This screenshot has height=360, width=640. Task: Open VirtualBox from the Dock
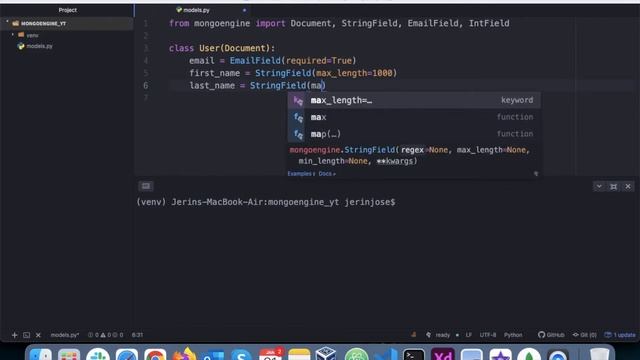click(x=326, y=354)
